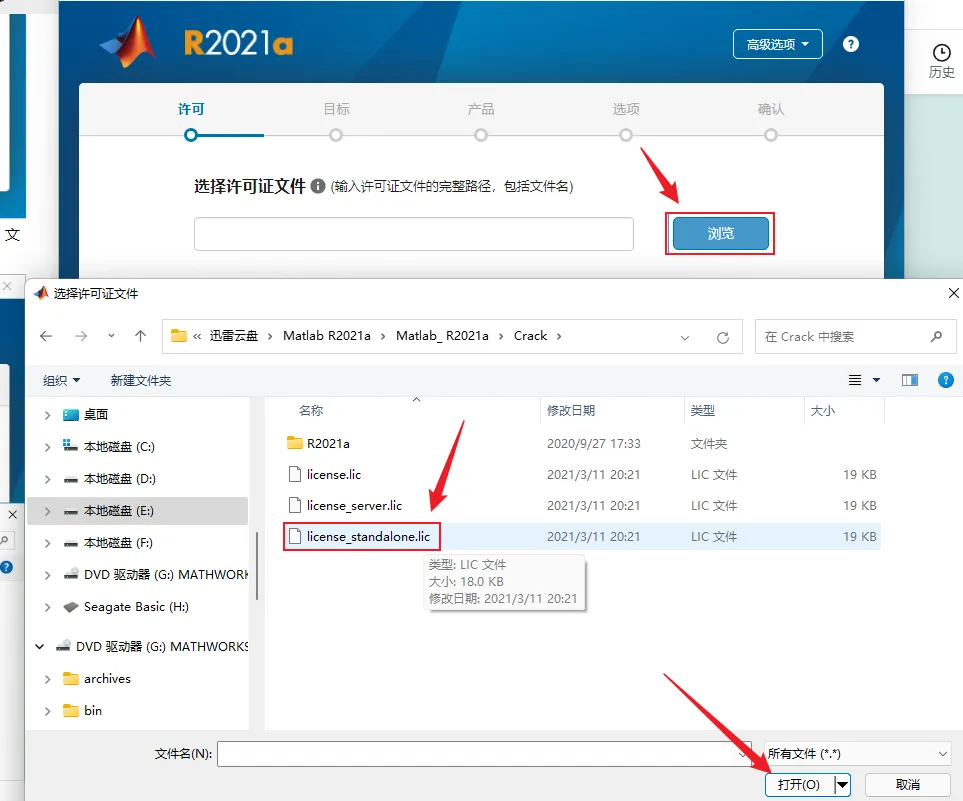This screenshot has width=963, height=801.
Task: Click the 浏览 button
Action: (720, 233)
